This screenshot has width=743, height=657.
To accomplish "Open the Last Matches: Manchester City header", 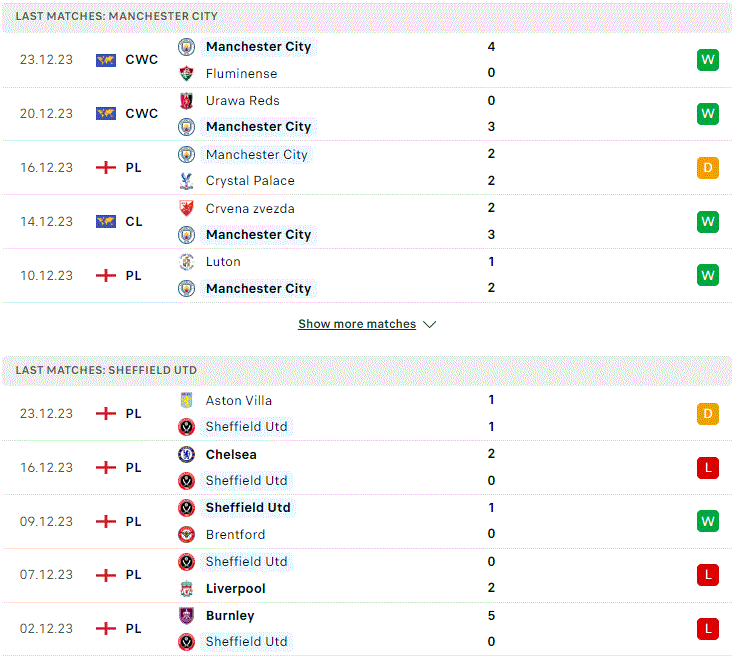I will 367,17.
